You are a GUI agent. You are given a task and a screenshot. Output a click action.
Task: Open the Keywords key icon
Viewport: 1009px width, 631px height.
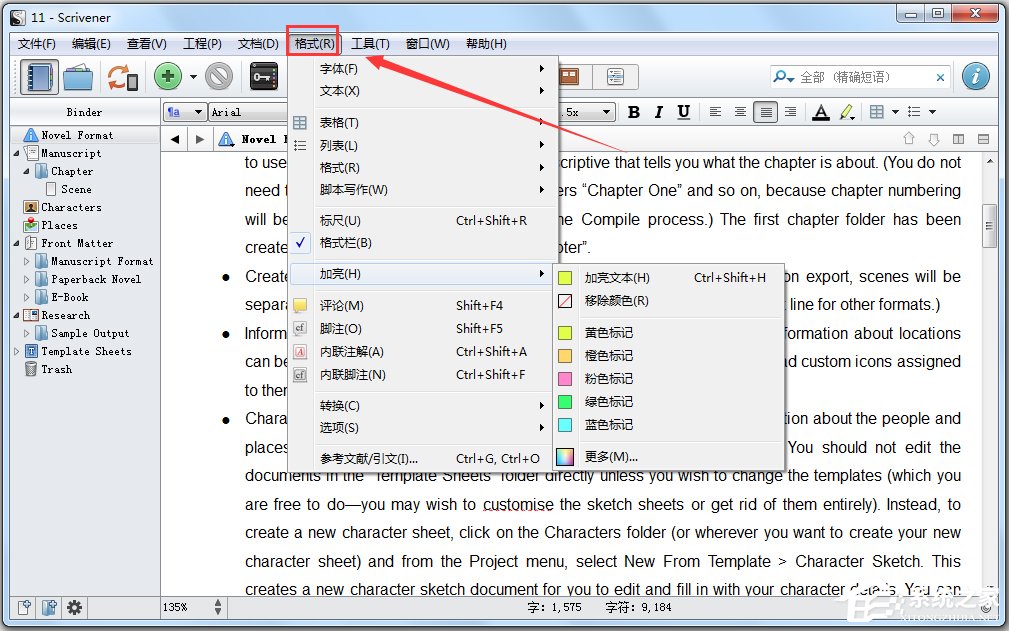pyautogui.click(x=264, y=77)
